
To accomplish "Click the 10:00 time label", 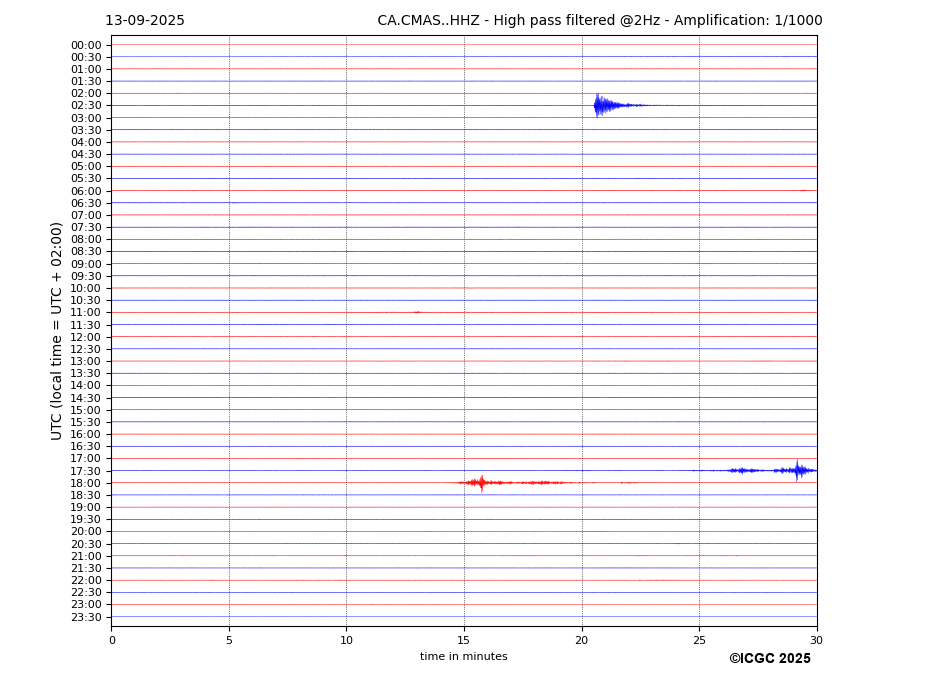I will 86,289.
